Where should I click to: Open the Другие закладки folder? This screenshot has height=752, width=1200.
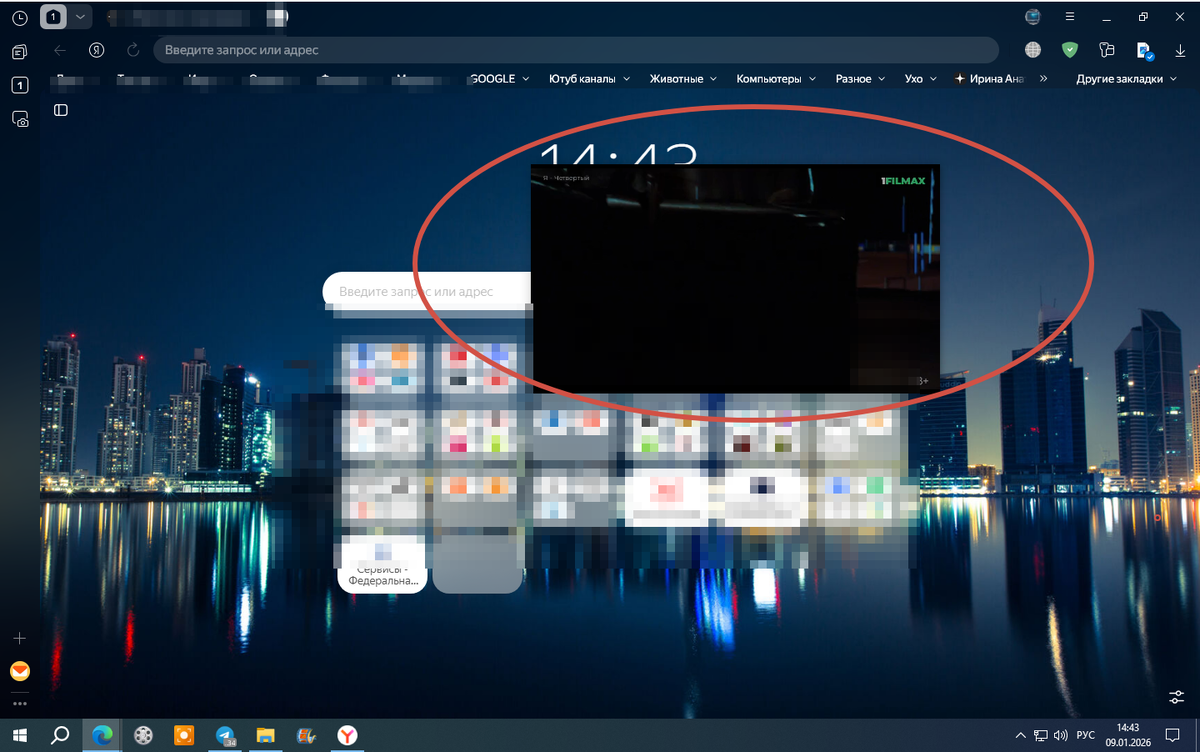[1126, 78]
